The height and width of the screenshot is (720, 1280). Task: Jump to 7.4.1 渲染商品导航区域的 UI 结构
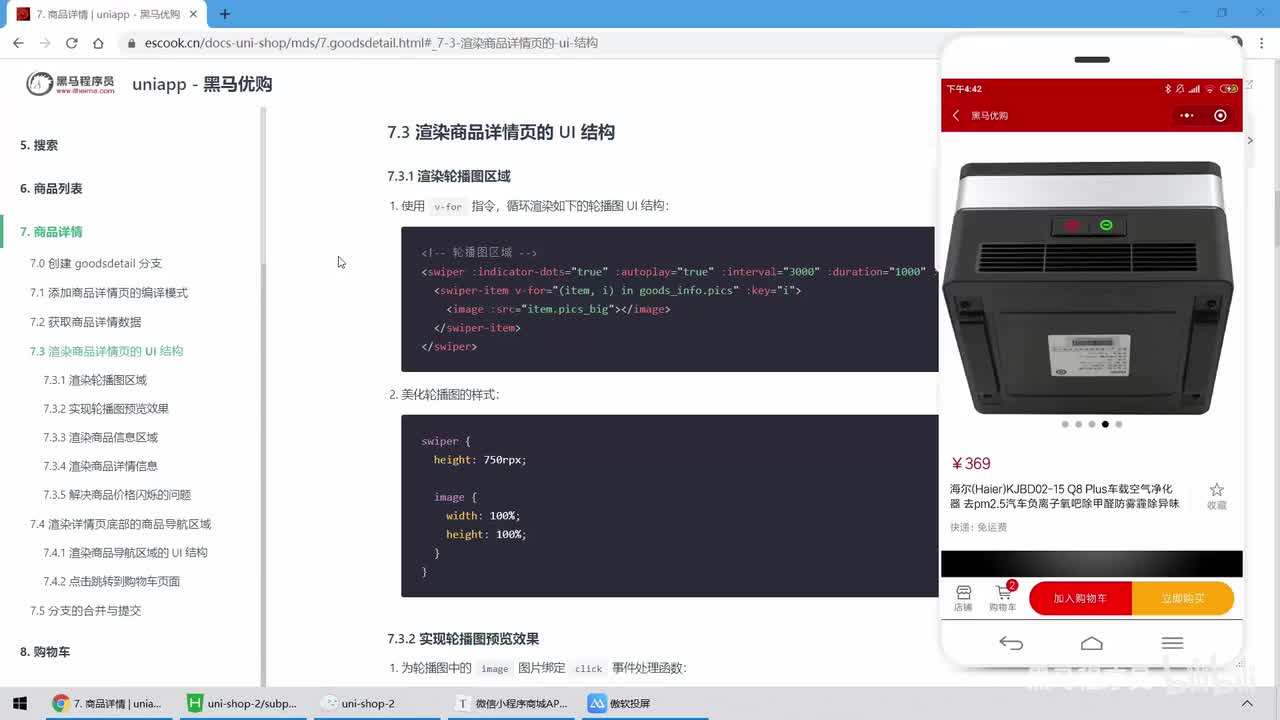pos(126,553)
